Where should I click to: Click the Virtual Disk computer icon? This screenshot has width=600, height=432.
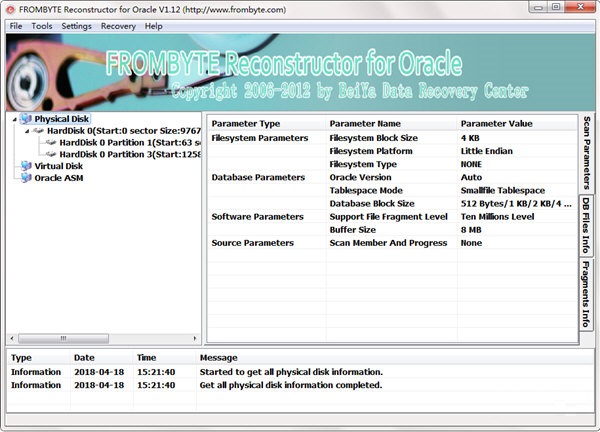[26, 166]
